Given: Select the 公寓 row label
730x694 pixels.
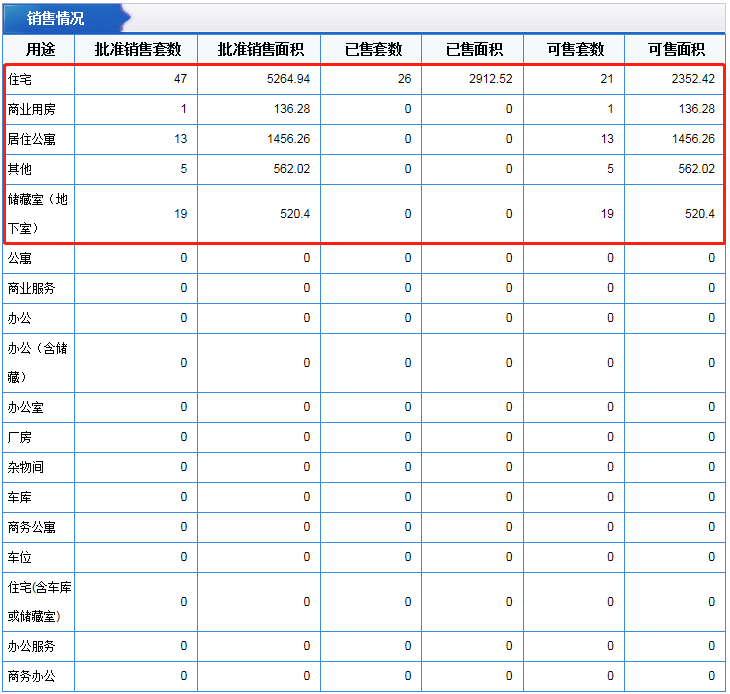Looking at the screenshot, I should (20, 258).
